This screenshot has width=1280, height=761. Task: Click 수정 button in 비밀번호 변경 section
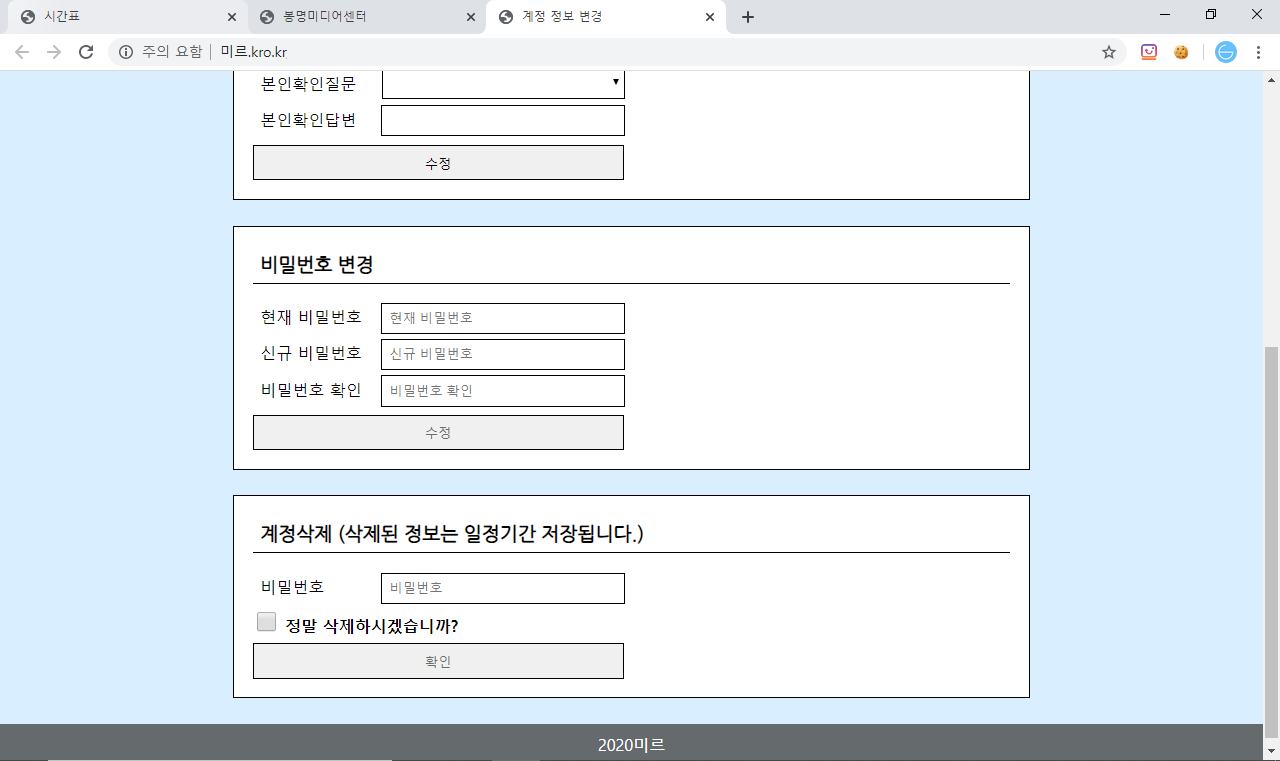coord(438,433)
